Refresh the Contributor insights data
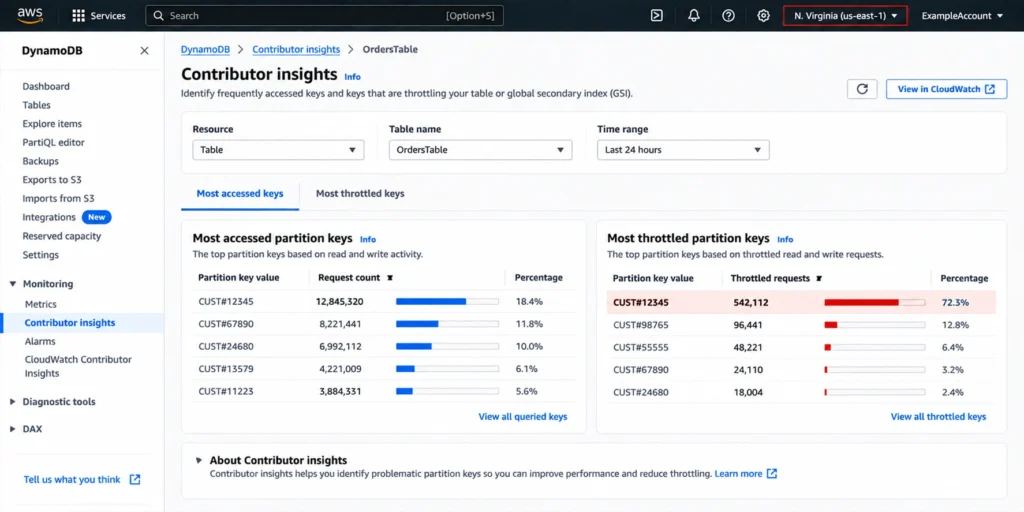The width and height of the screenshot is (1024, 512). coord(862,89)
